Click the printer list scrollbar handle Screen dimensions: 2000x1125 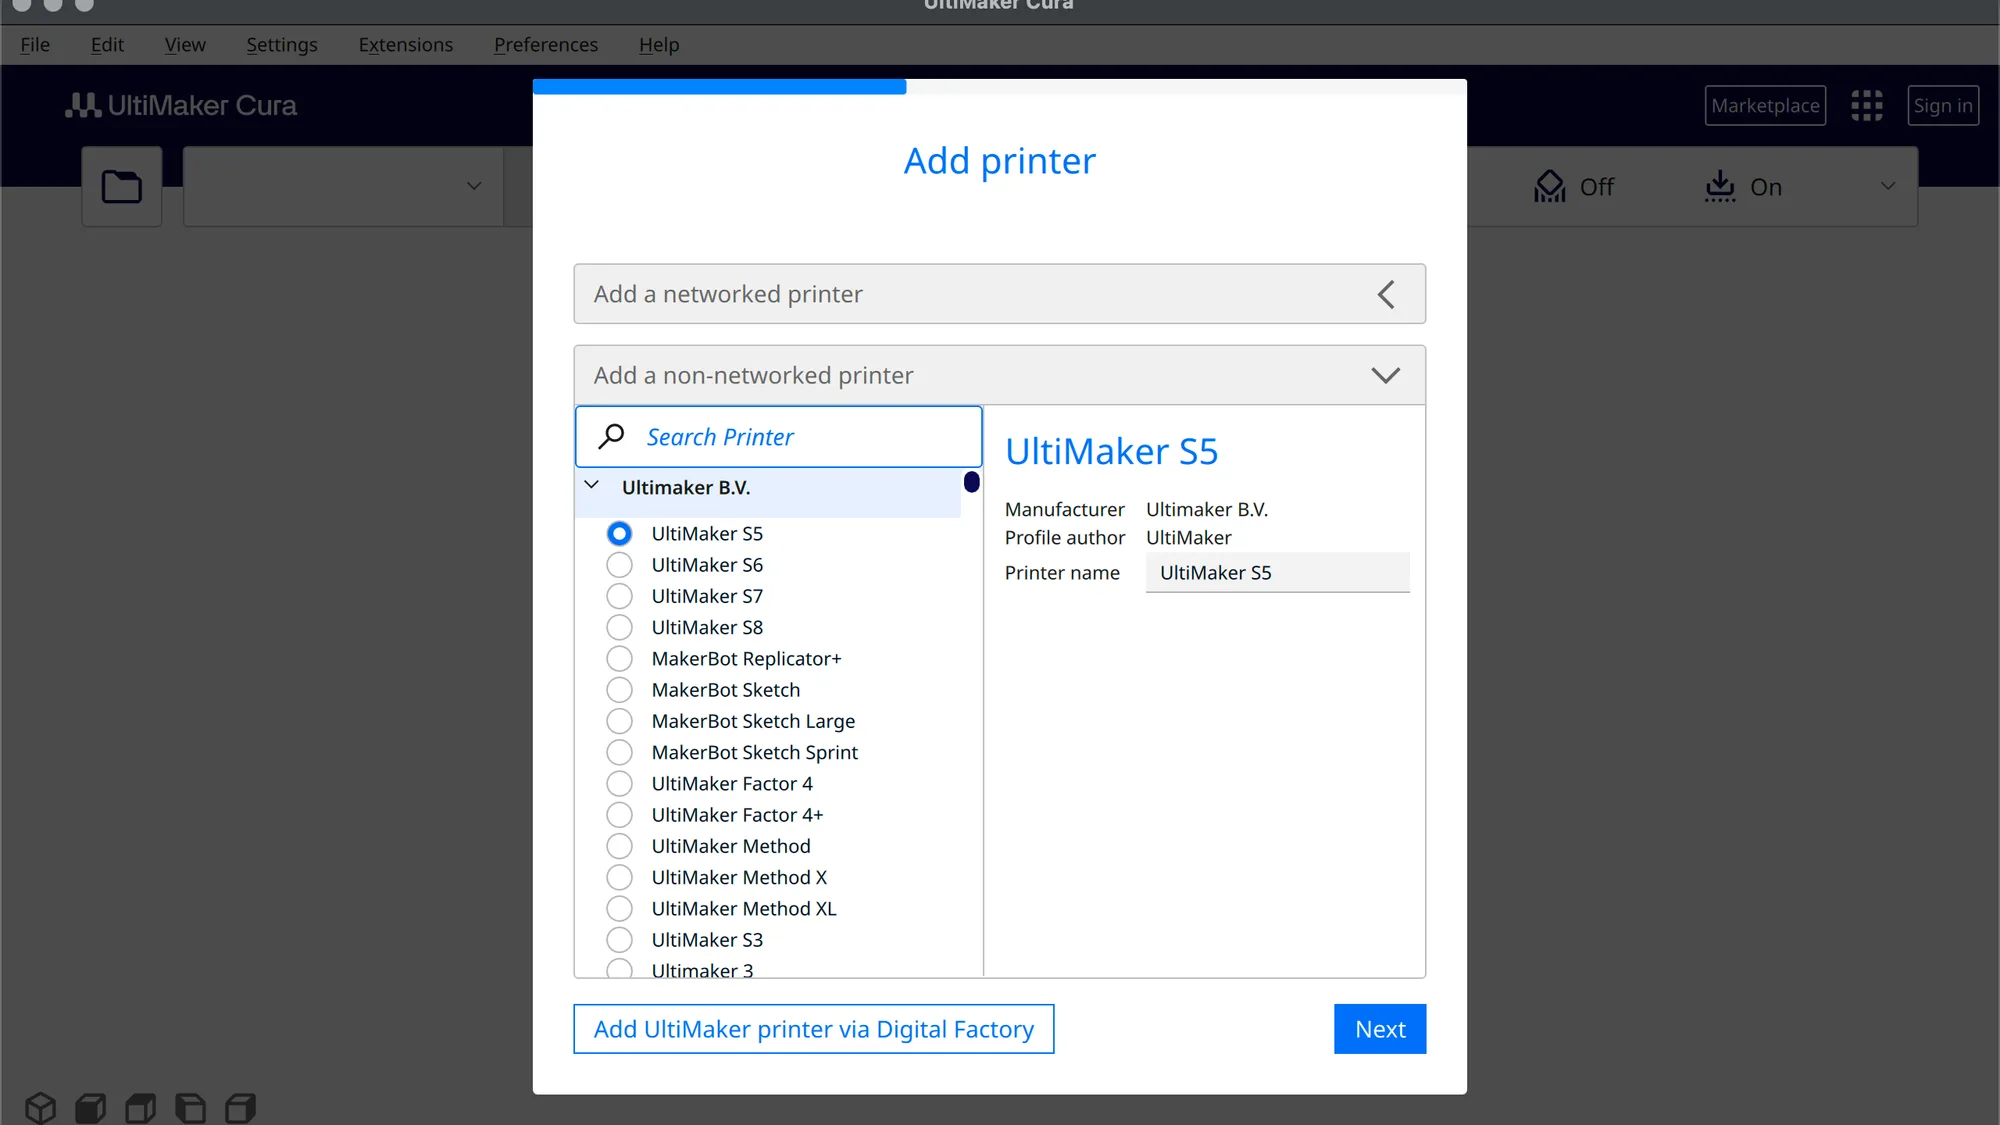[x=971, y=482]
